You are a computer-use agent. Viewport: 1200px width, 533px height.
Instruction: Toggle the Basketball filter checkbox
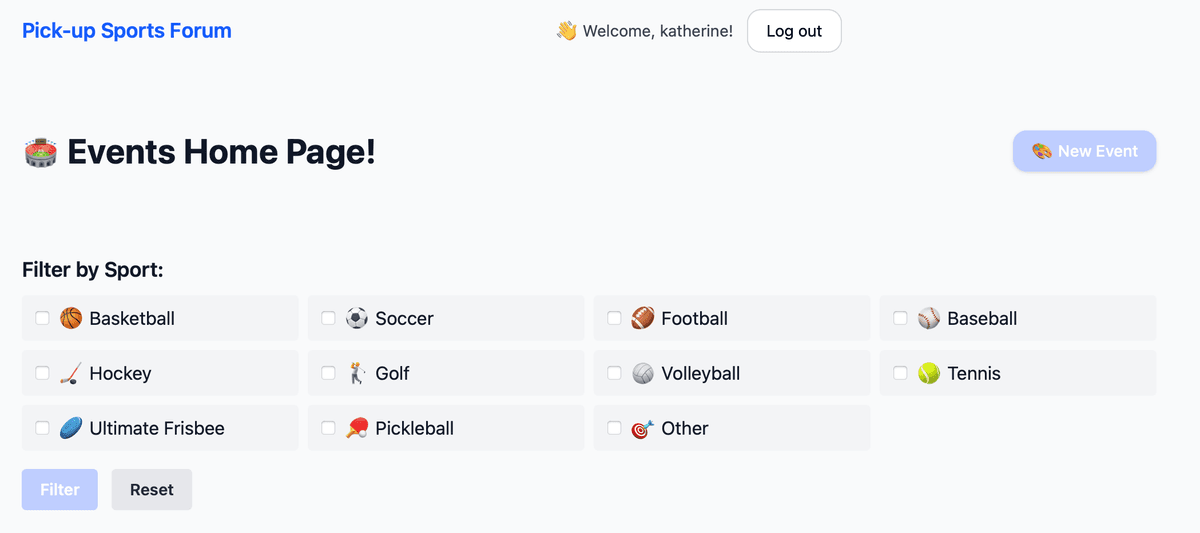click(x=42, y=318)
